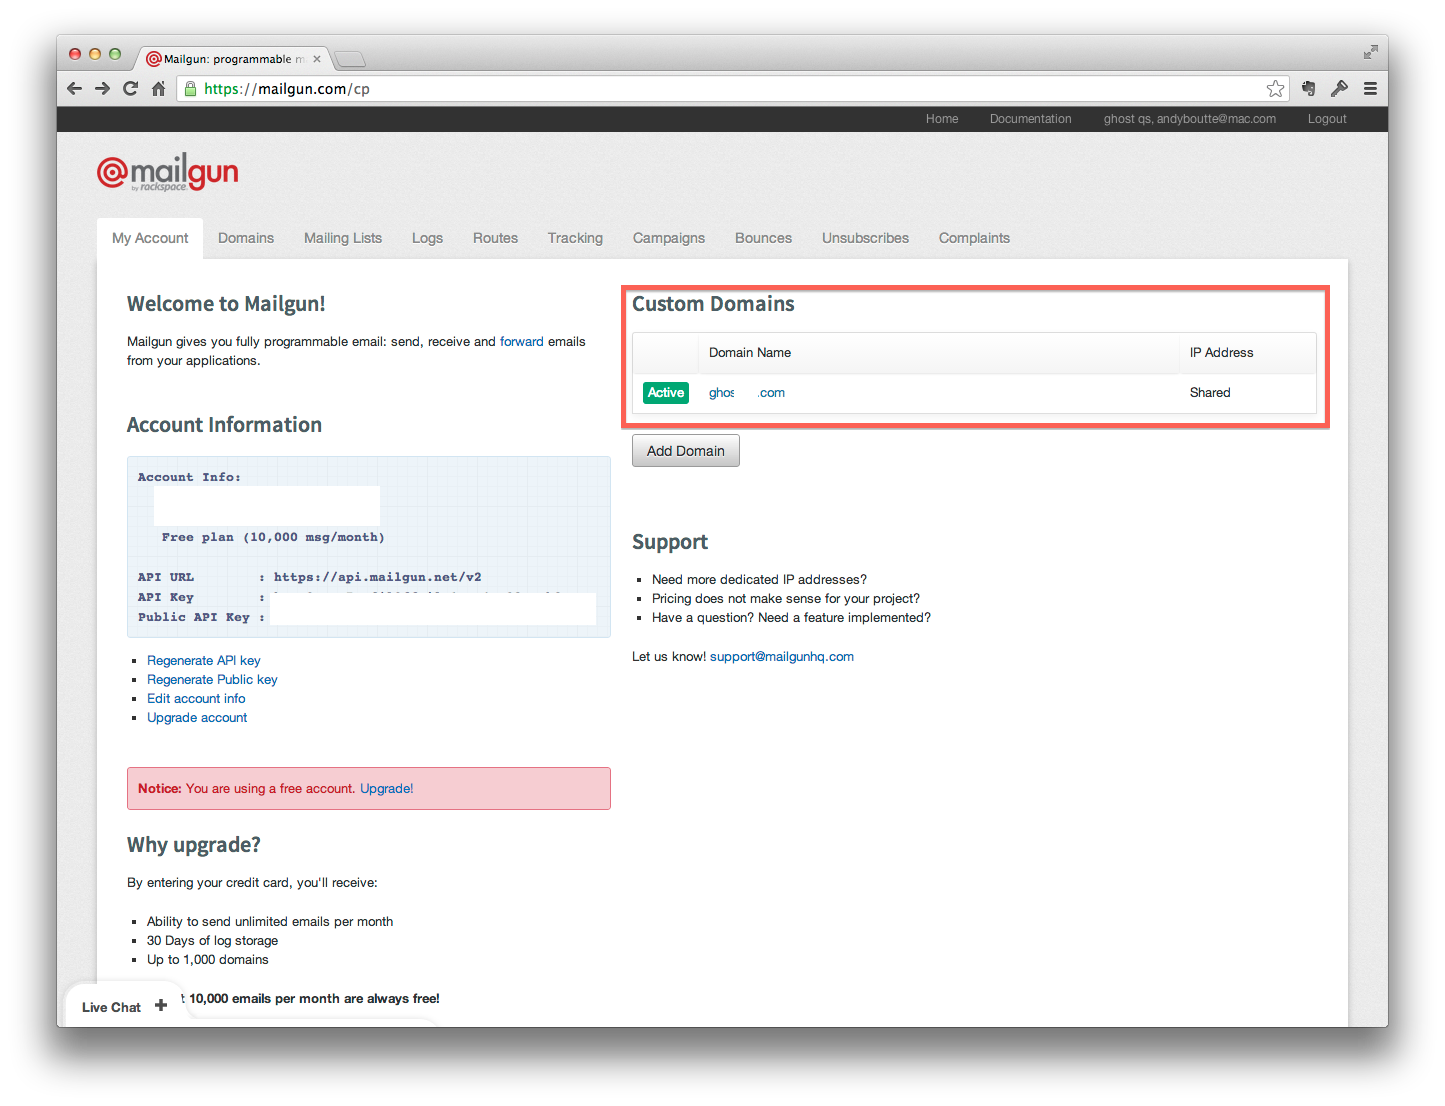Image resolution: width=1445 pixels, height=1106 pixels.
Task: Switch to the Complaints tab
Action: [x=974, y=238]
